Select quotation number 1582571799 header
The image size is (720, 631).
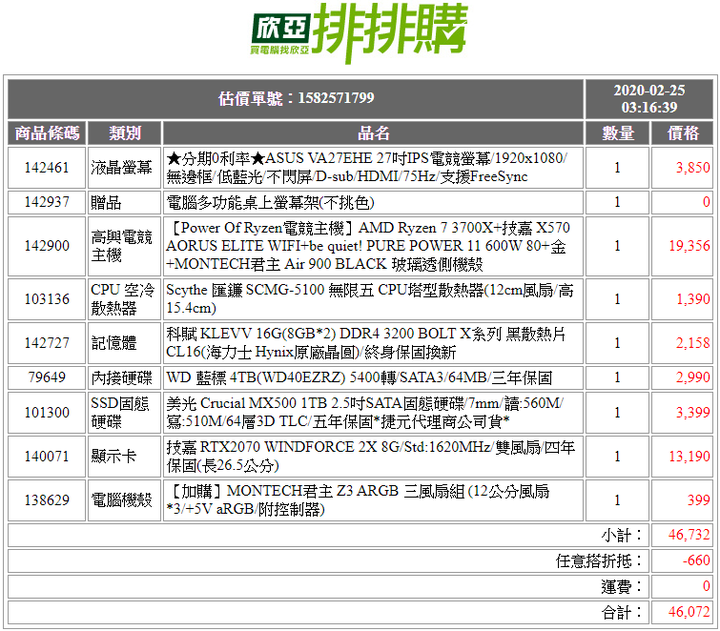(296, 98)
